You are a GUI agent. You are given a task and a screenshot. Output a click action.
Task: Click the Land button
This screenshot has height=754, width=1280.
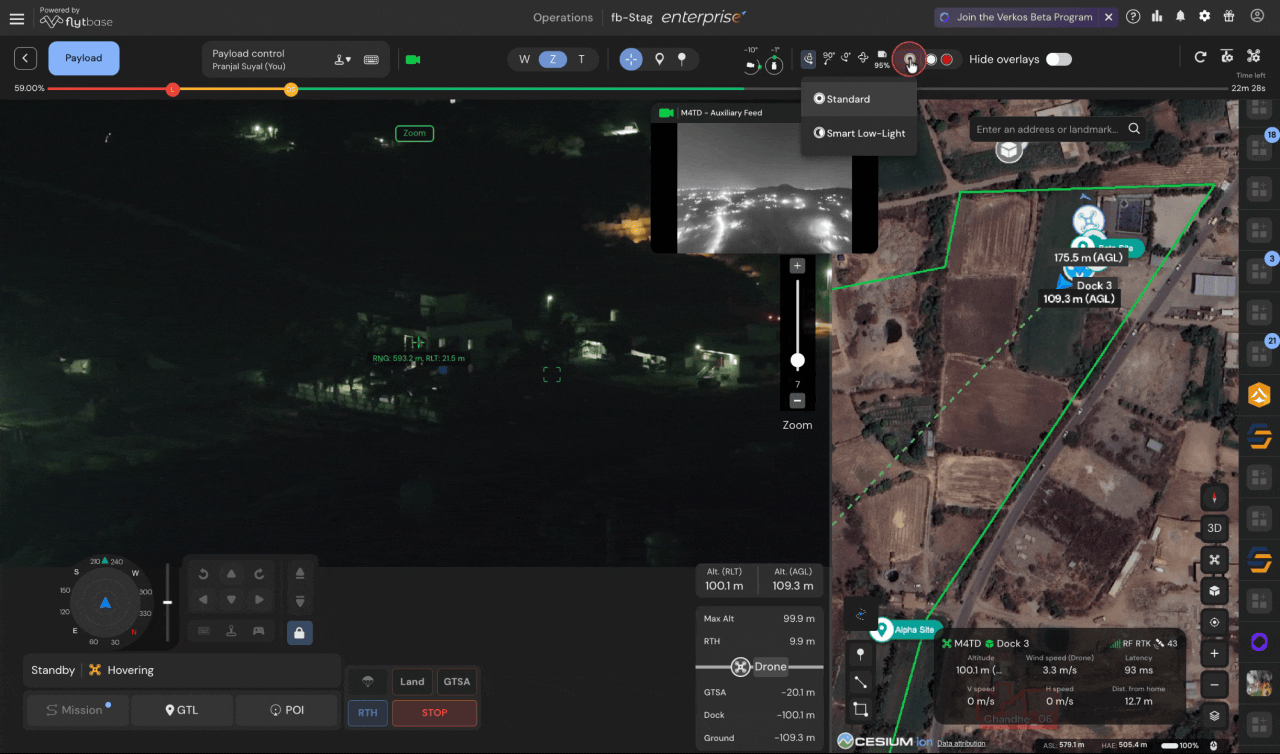(x=412, y=682)
